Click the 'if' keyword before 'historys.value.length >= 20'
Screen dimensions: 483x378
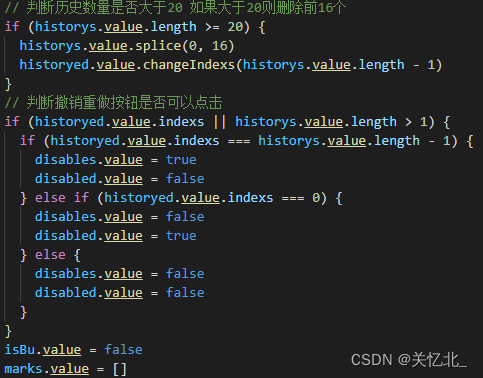click(x=12, y=27)
